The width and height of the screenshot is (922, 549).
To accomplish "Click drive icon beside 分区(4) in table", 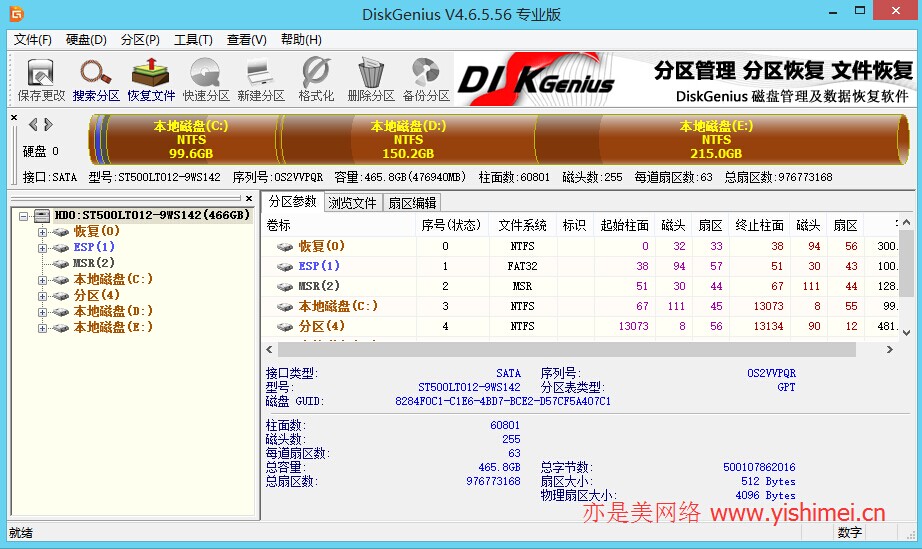I will pos(285,327).
